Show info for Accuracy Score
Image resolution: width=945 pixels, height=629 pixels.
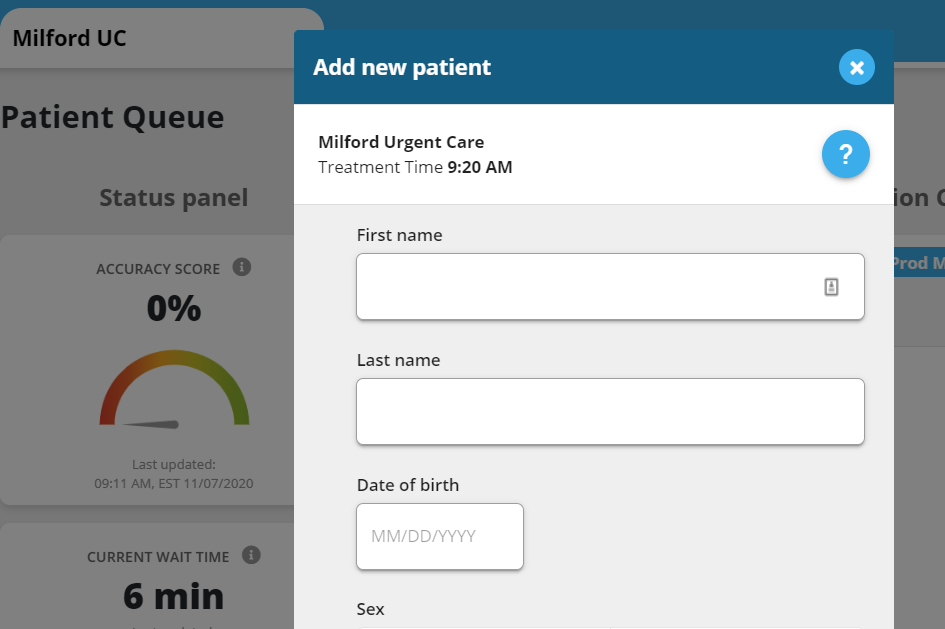pos(241,267)
